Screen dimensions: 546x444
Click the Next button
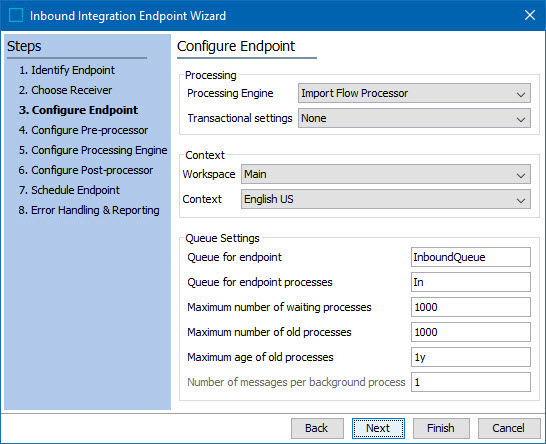pyautogui.click(x=378, y=428)
